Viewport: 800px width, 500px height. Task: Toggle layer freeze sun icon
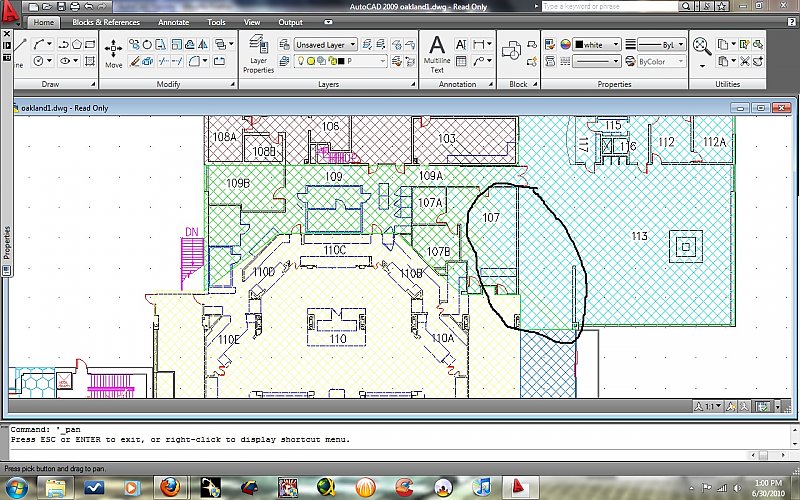(311, 61)
